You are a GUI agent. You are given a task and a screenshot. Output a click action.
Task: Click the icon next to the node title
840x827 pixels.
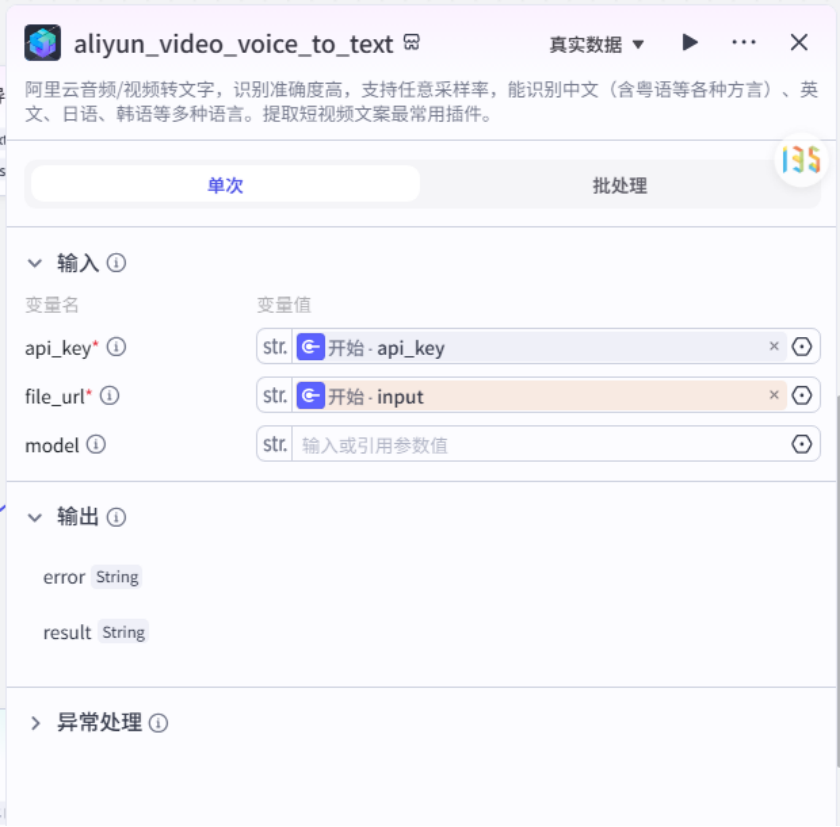click(x=411, y=42)
